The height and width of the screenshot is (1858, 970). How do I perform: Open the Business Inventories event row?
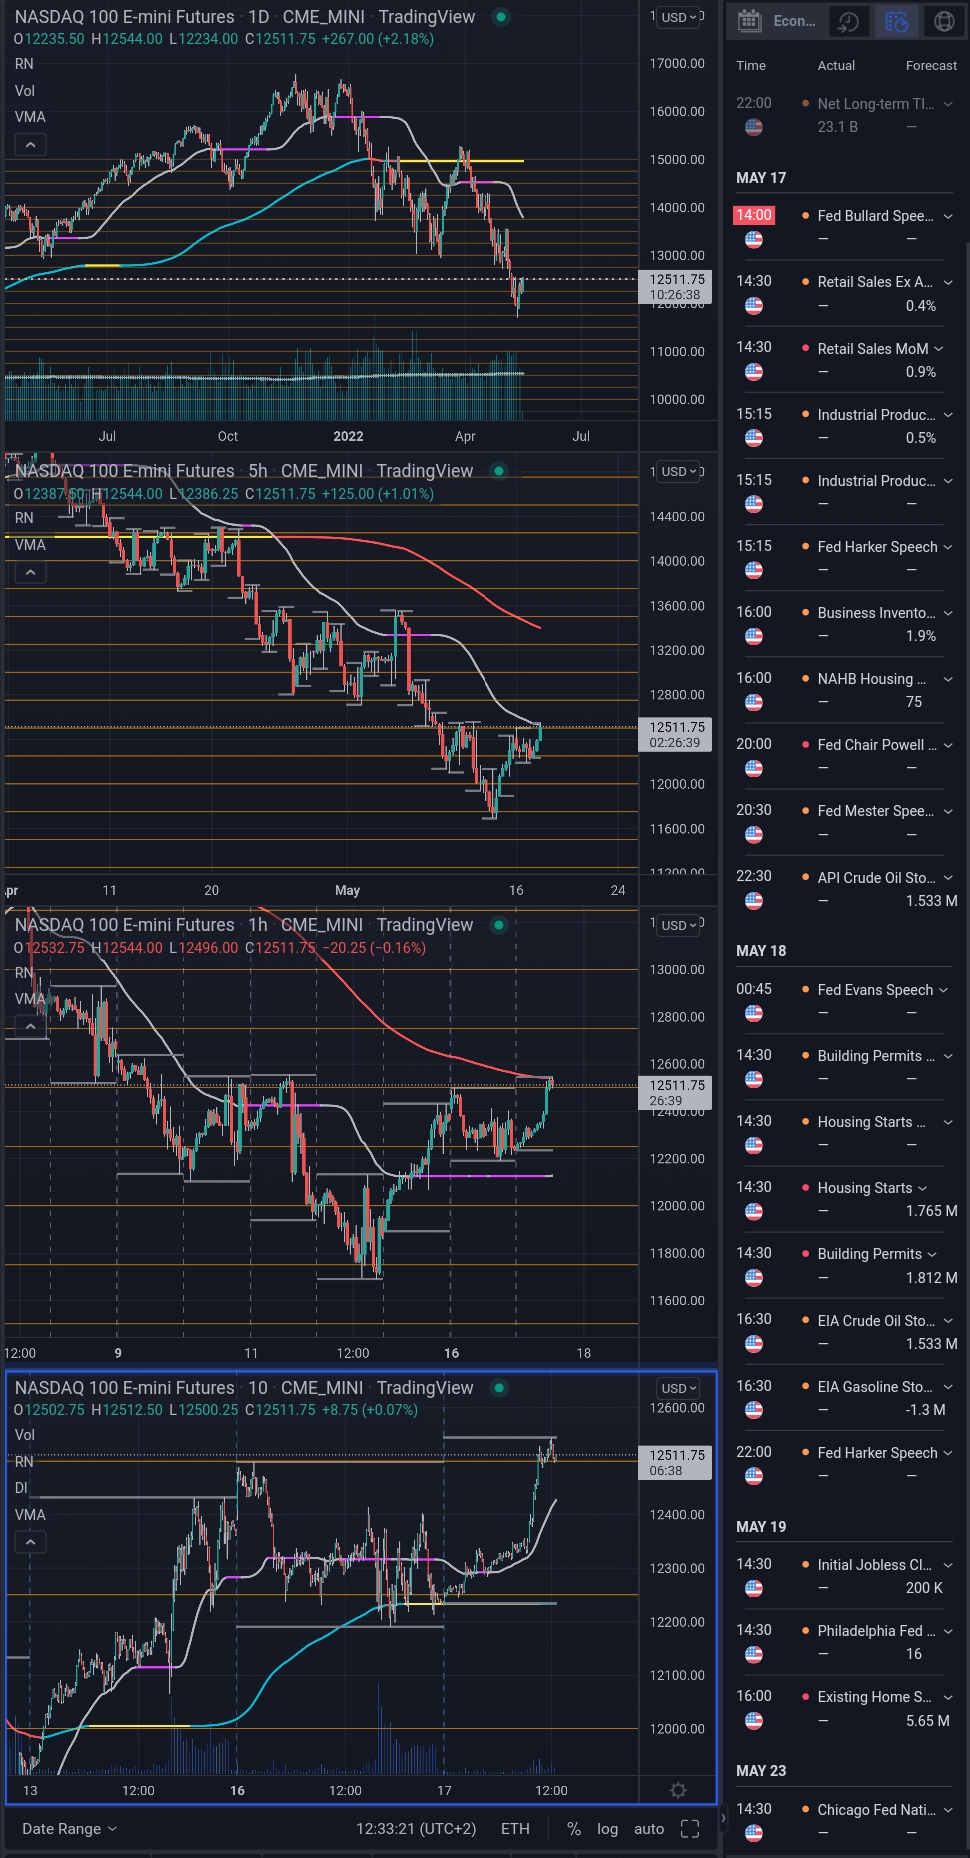pos(844,624)
